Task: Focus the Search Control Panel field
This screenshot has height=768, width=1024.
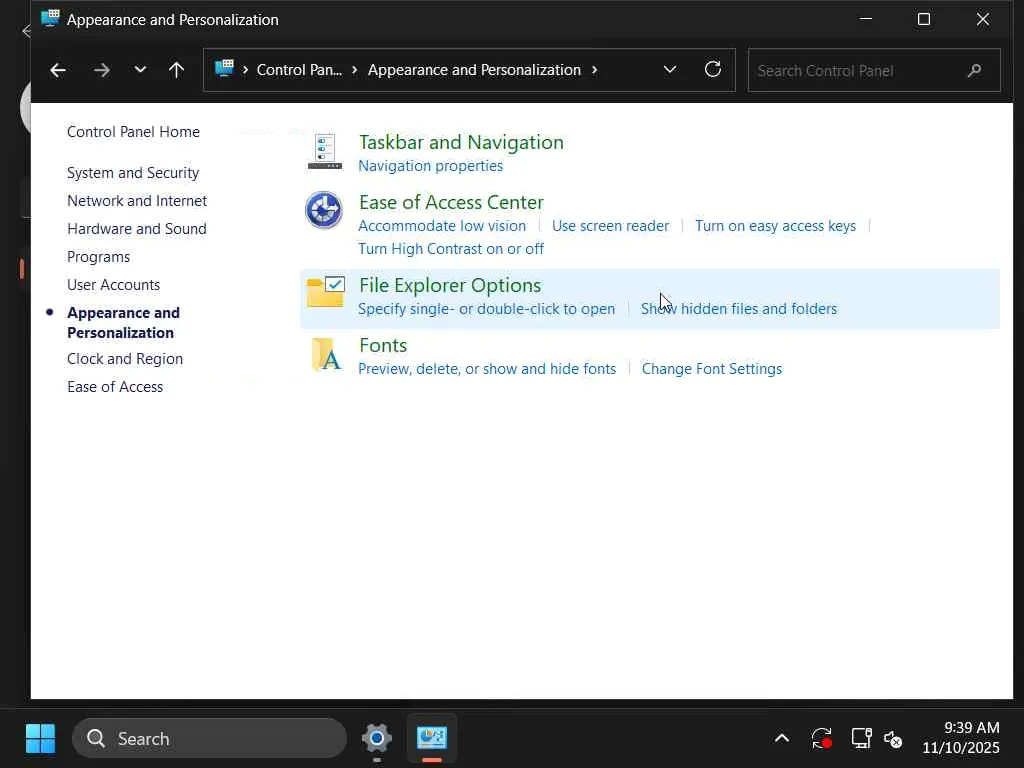Action: pyautogui.click(x=874, y=70)
